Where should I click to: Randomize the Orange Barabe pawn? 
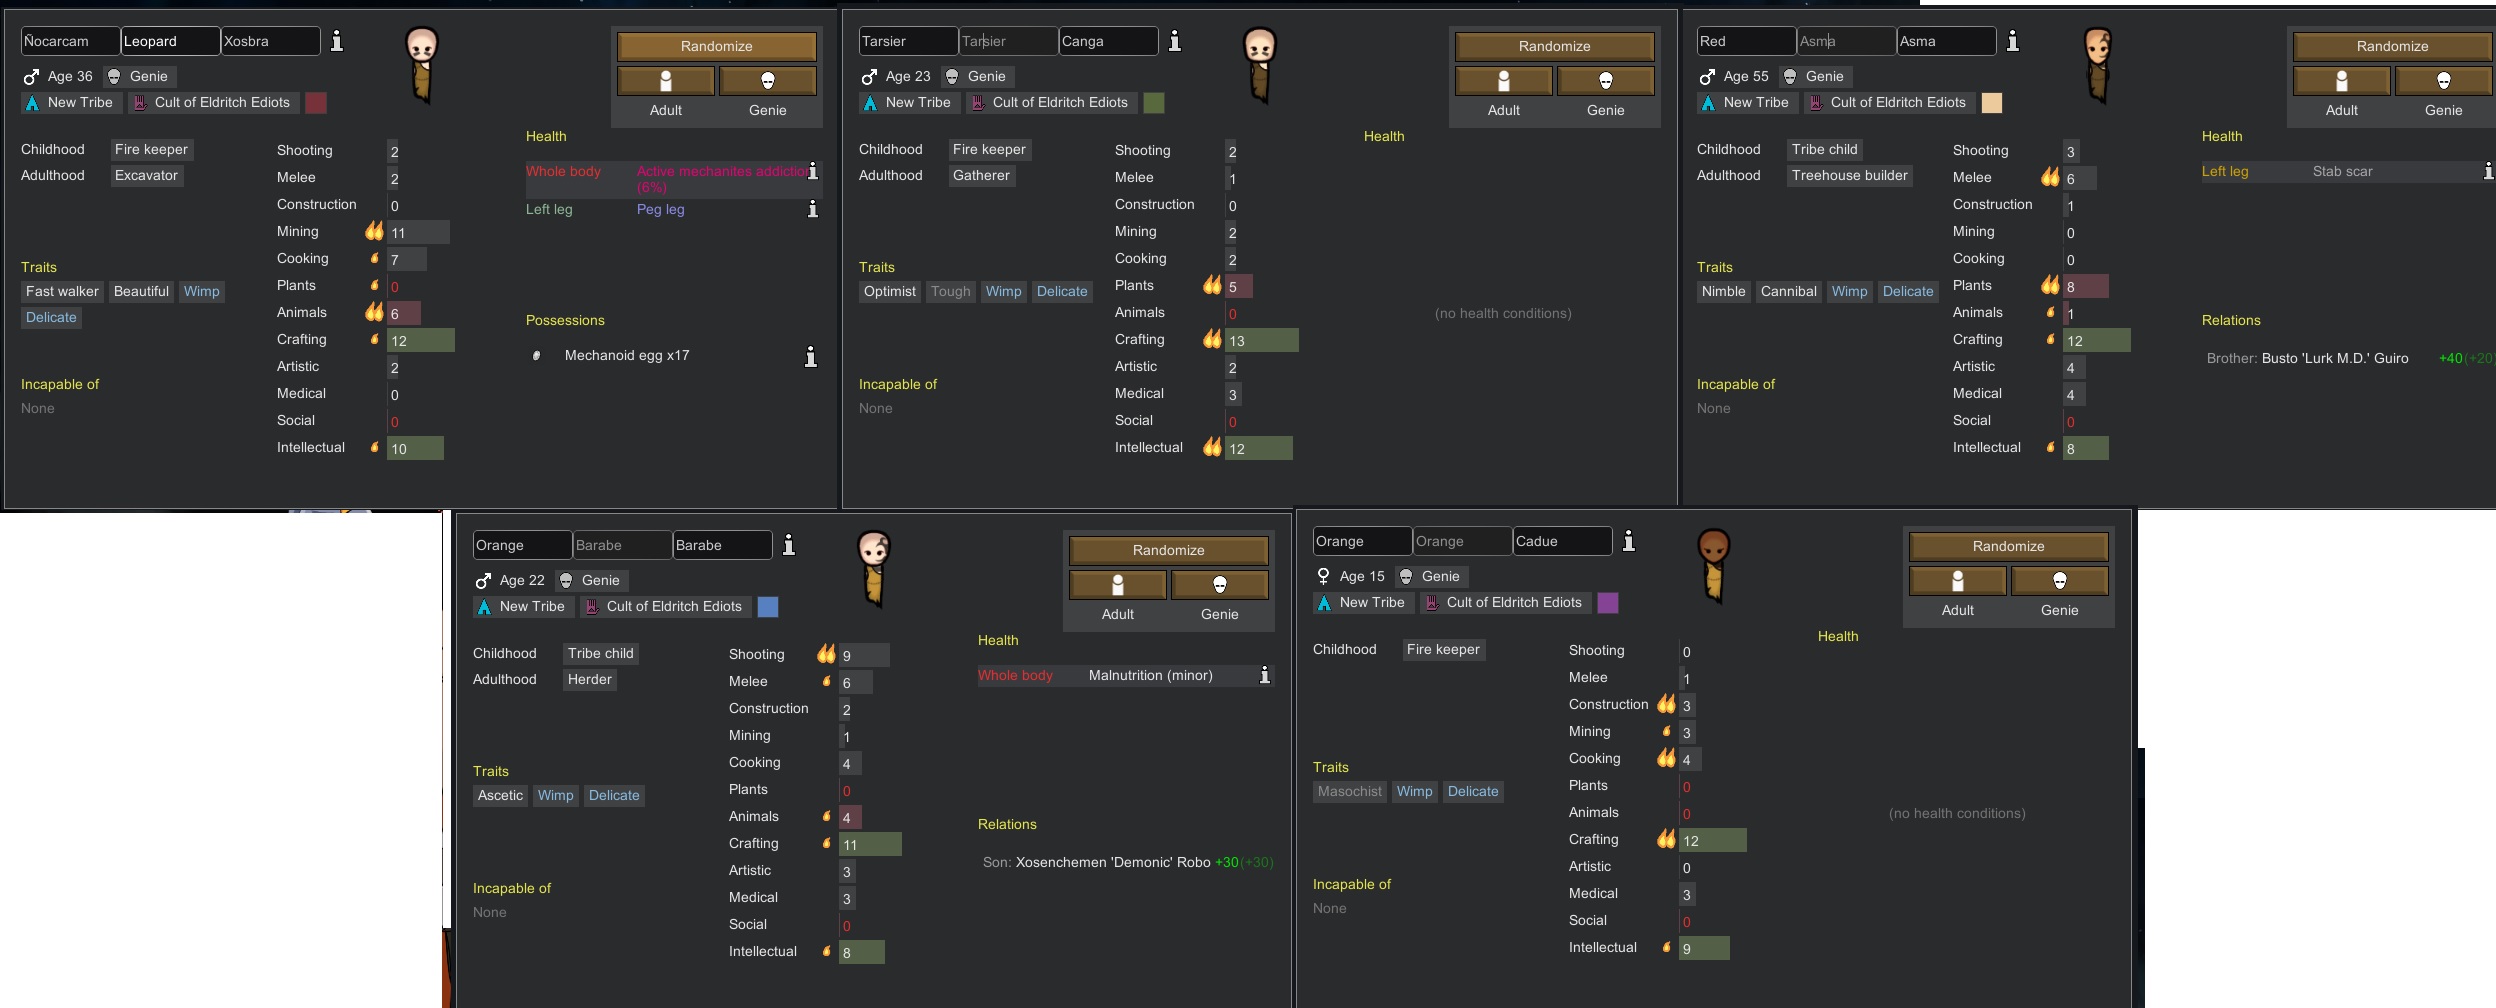(x=1168, y=550)
